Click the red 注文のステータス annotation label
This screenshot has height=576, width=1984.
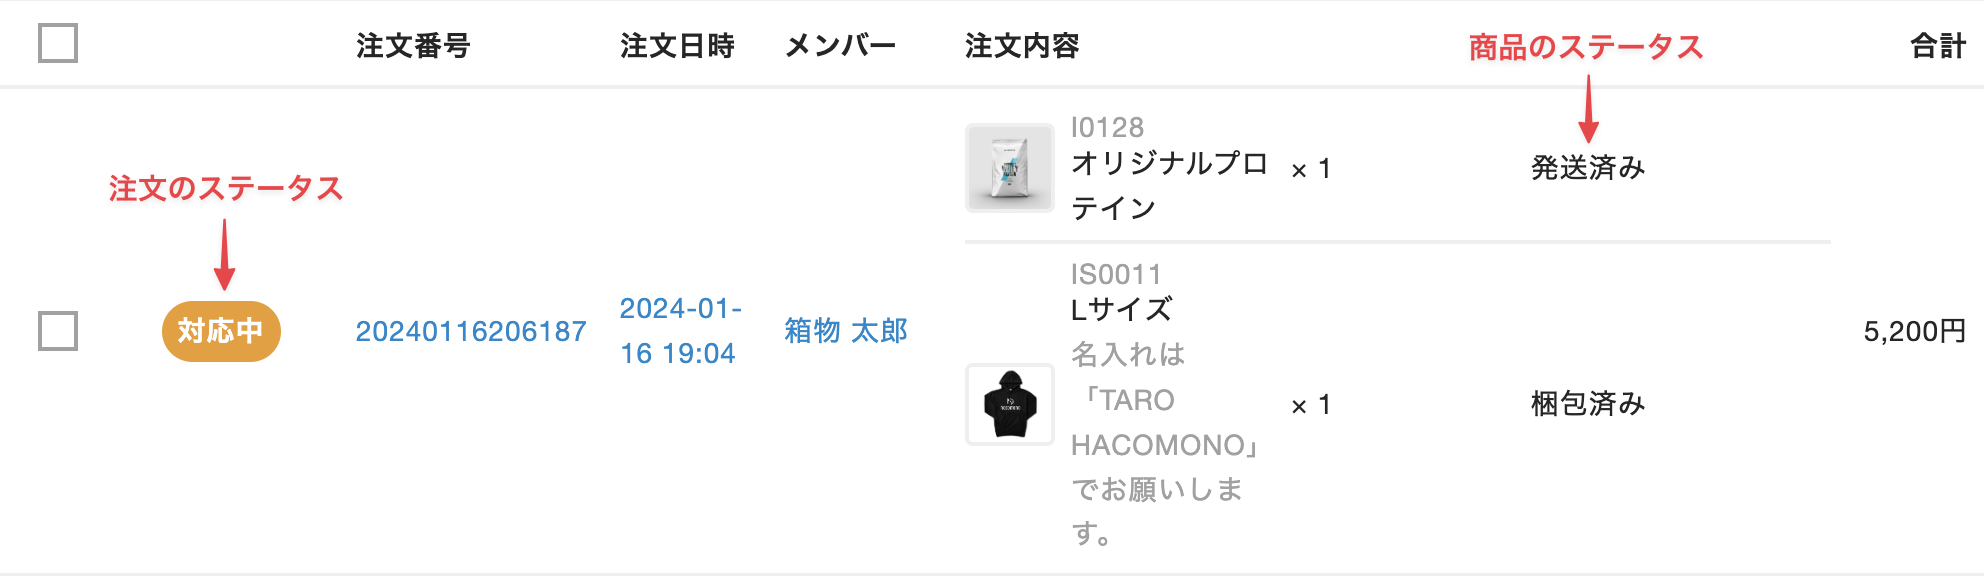[226, 188]
